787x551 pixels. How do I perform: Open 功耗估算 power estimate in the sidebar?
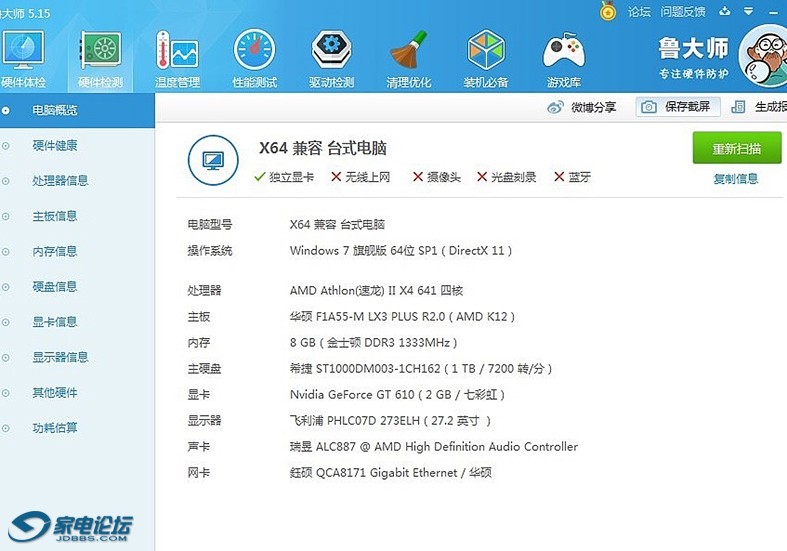point(54,428)
